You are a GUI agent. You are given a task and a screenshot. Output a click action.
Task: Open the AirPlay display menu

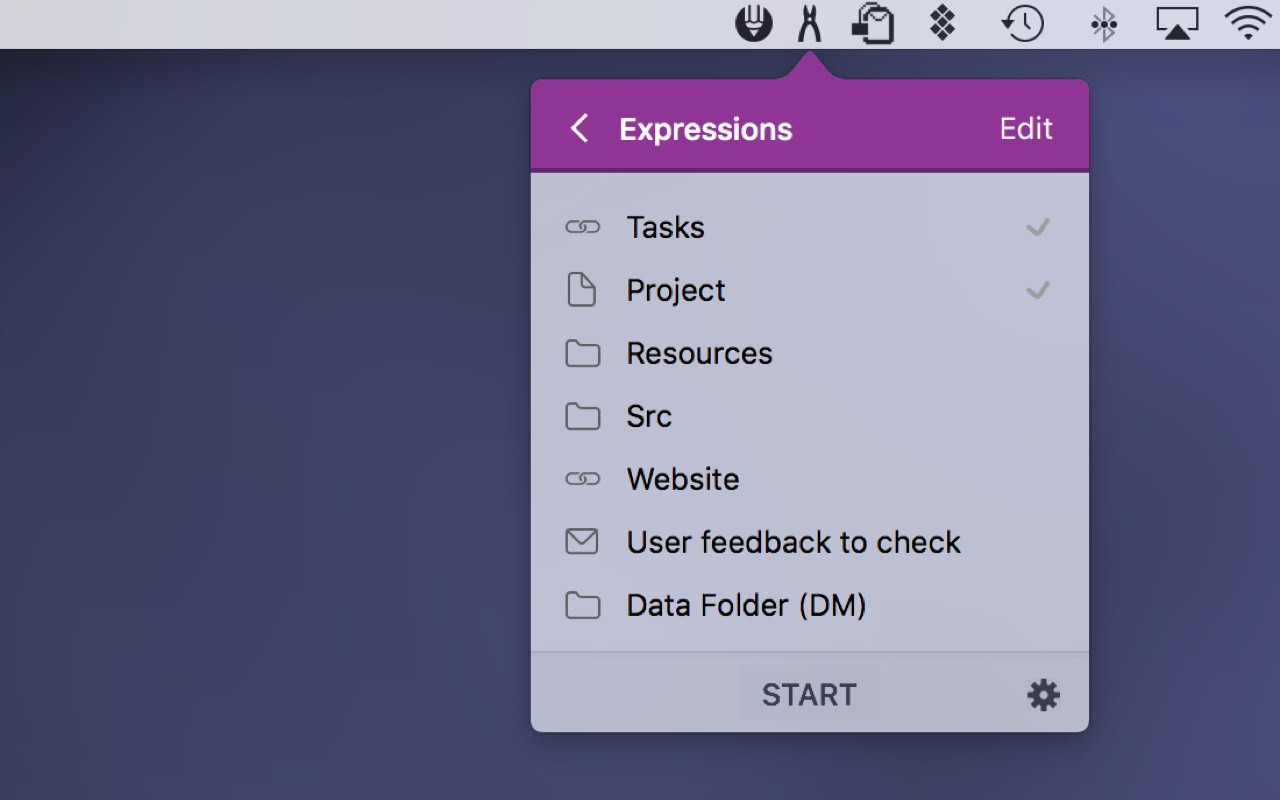1177,23
